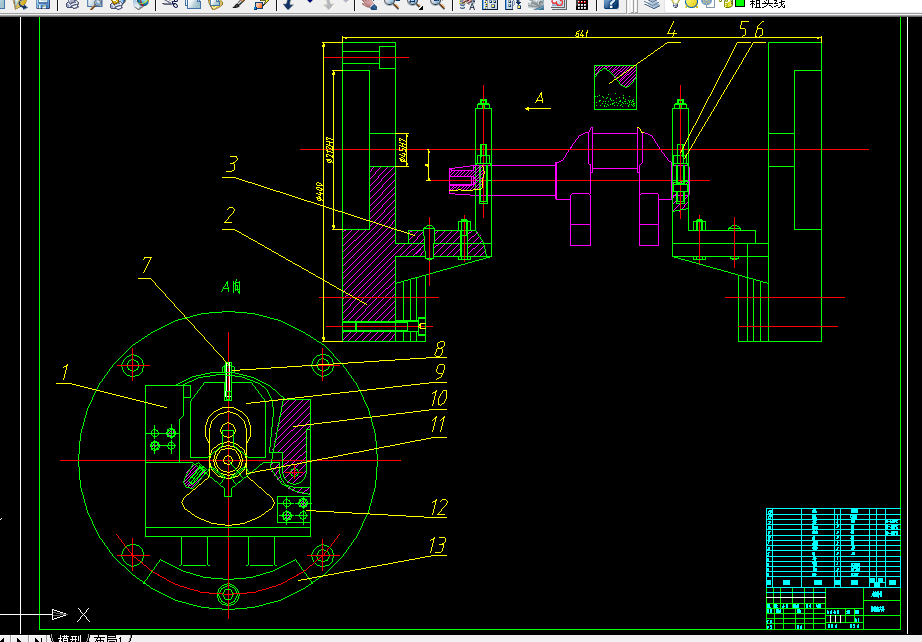922x642 pixels.
Task: Click the Cut scissors icon
Action: point(170,4)
